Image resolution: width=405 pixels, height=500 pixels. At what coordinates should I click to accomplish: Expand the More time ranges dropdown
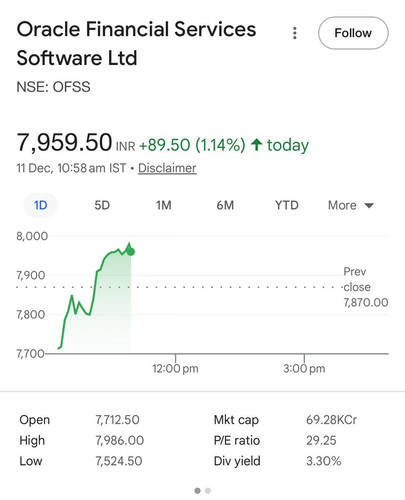pyautogui.click(x=351, y=205)
